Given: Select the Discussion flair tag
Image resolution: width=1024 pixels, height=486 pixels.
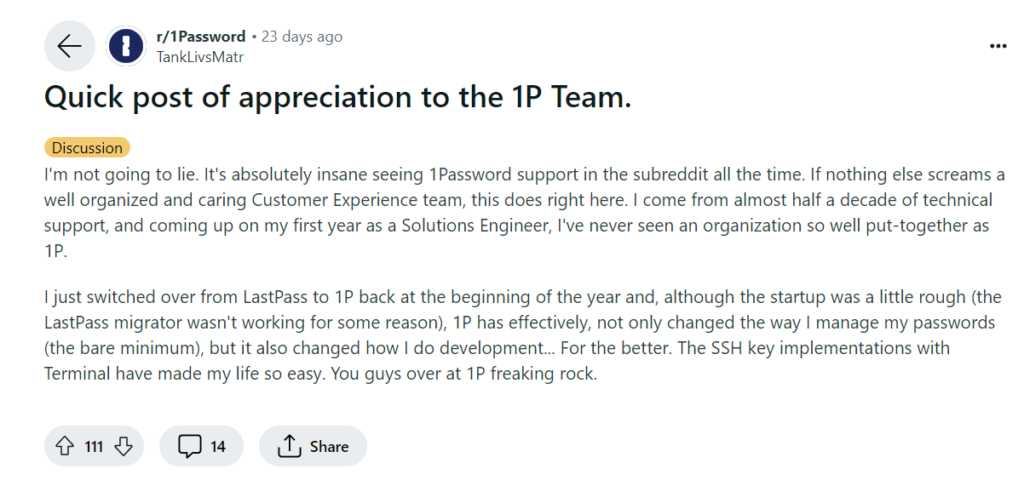Looking at the screenshot, I should pos(87,148).
